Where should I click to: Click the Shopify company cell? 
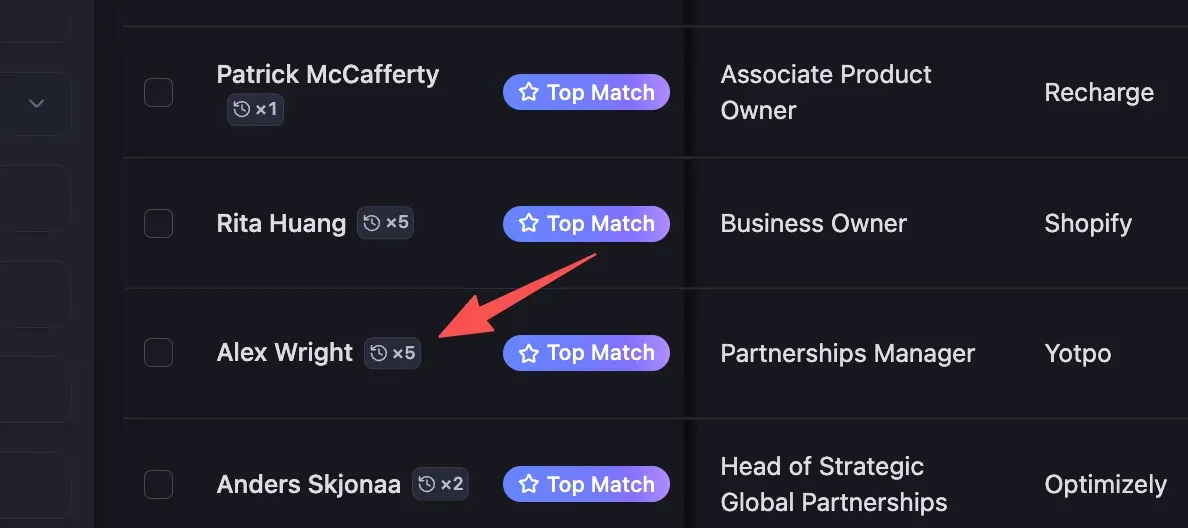click(1088, 223)
